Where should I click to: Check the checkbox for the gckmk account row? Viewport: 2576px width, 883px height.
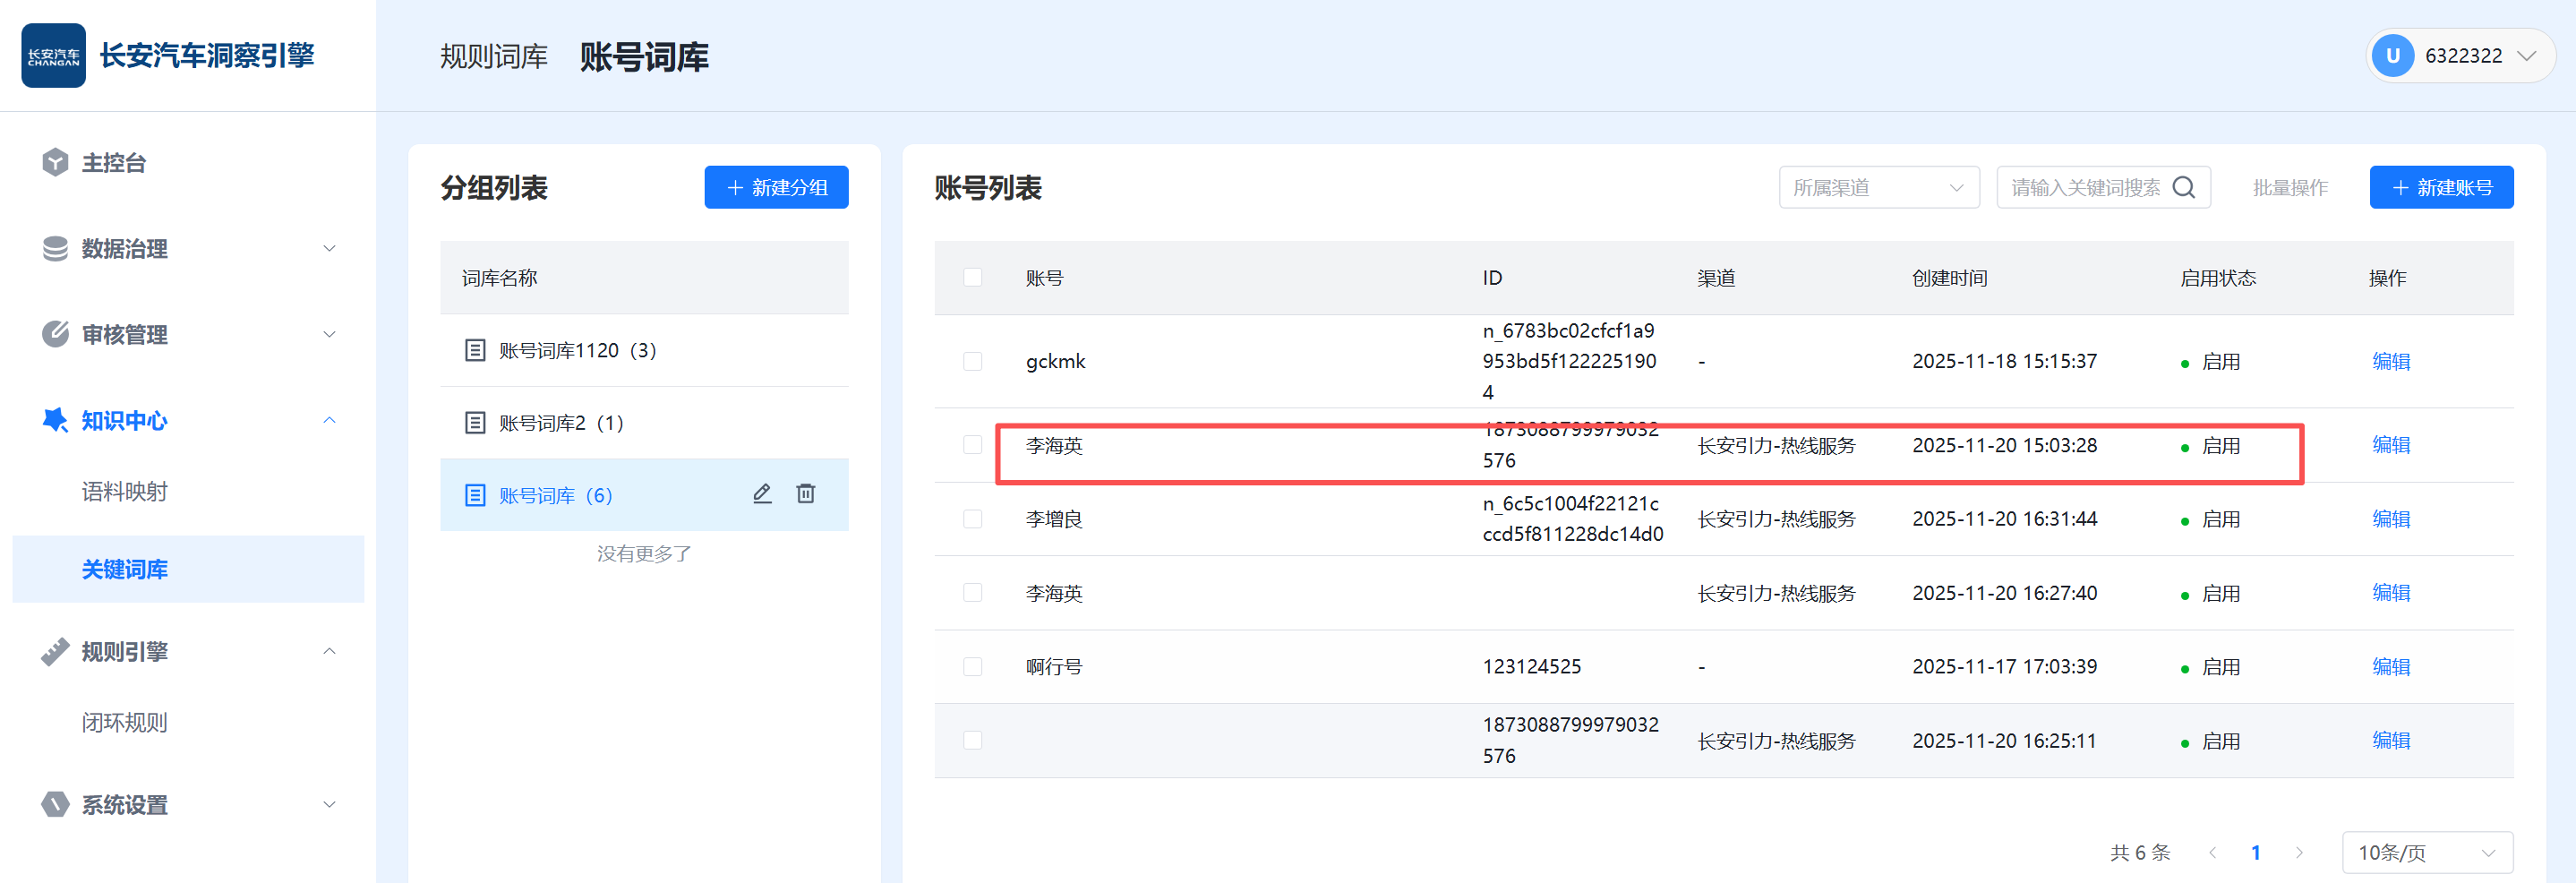972,362
